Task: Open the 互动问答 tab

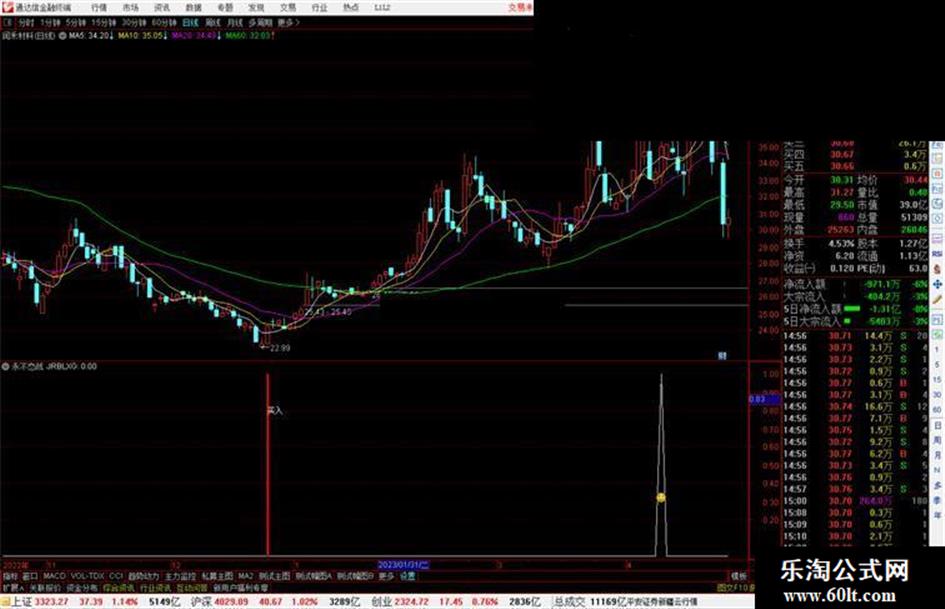Action: point(192,587)
